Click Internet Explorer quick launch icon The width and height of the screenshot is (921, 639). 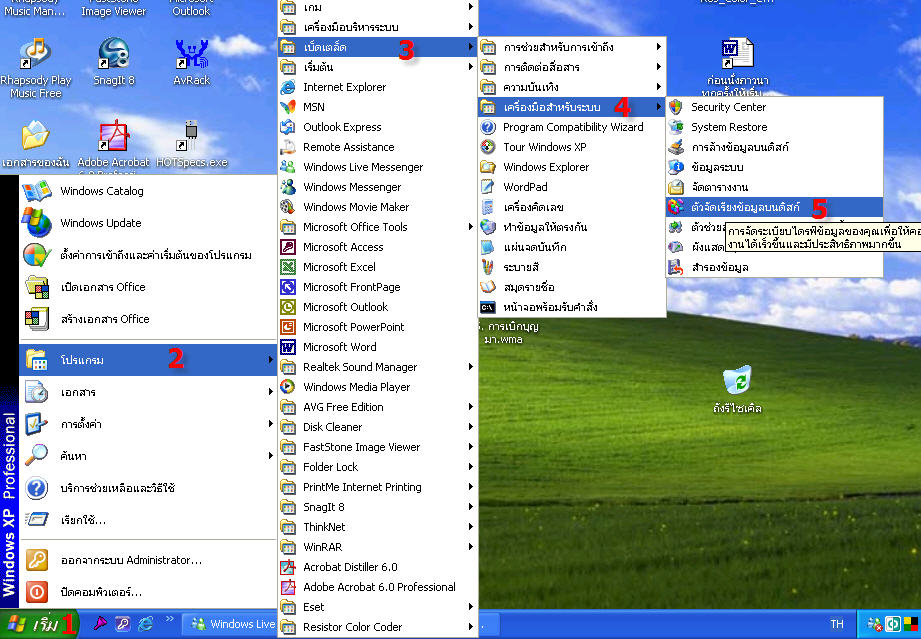click(147, 623)
